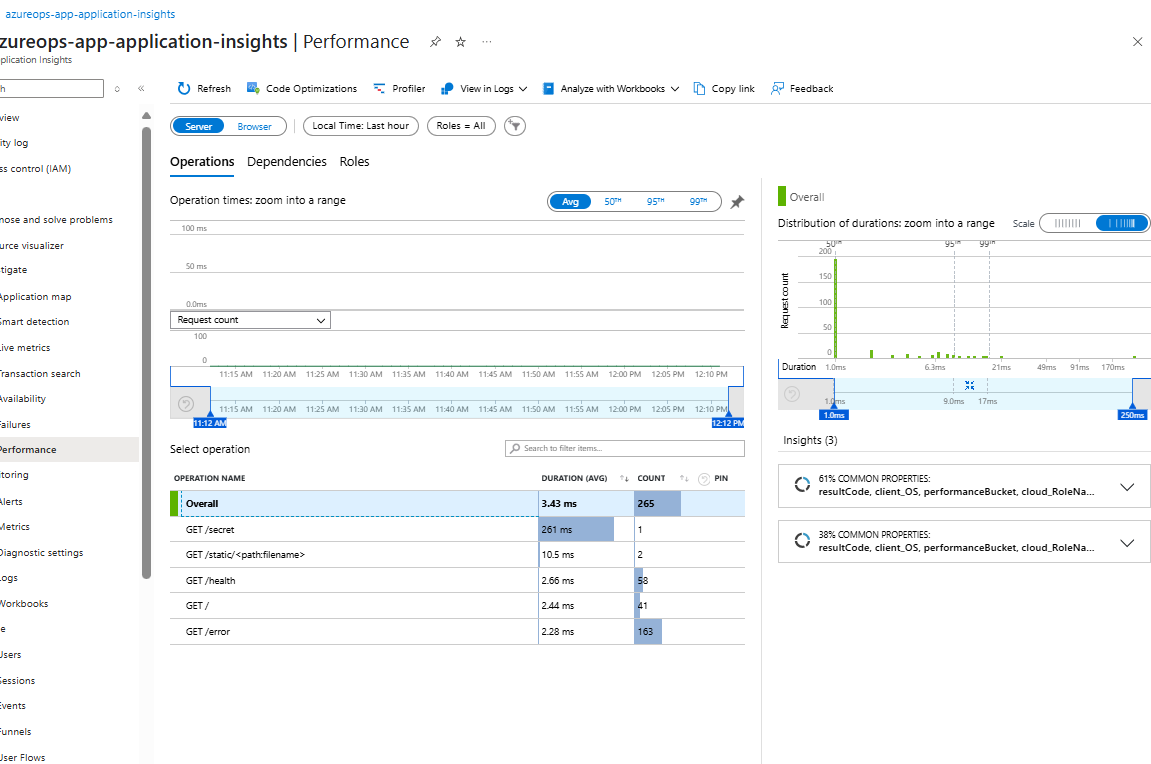Open User Flows in sidebar

23,757
